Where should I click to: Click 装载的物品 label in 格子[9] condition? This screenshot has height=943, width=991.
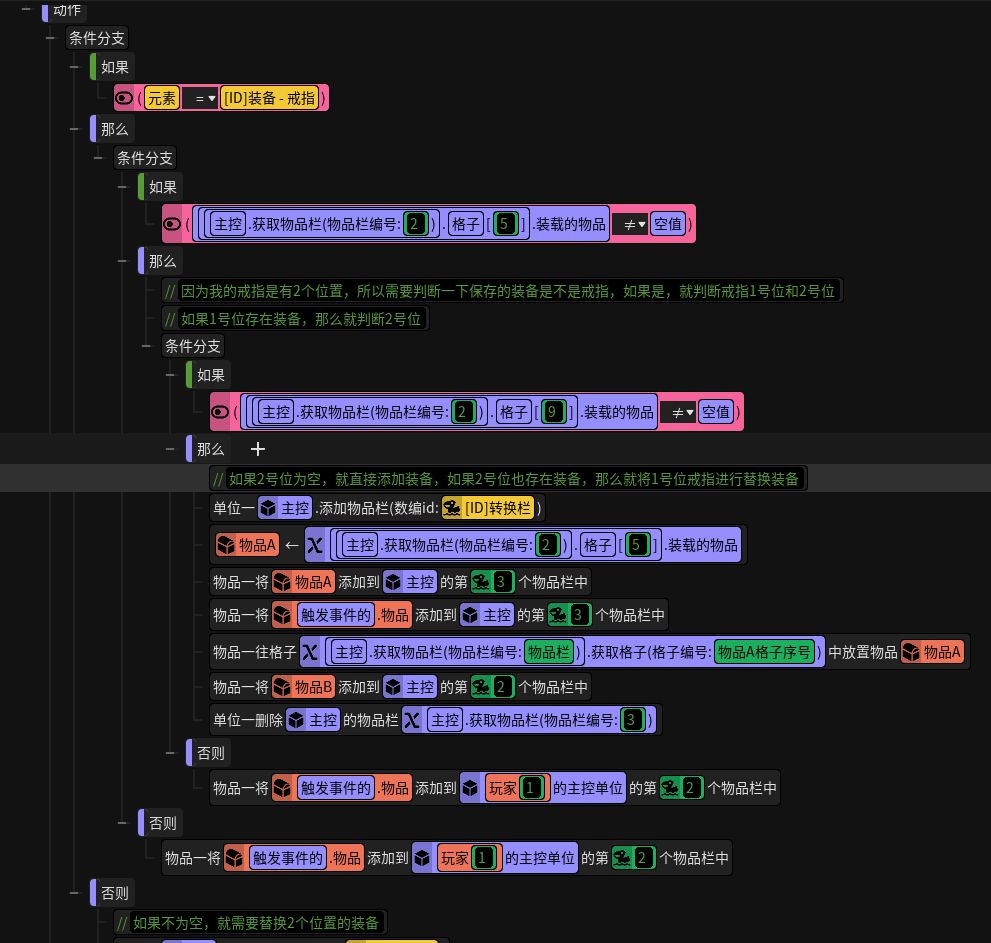click(618, 412)
